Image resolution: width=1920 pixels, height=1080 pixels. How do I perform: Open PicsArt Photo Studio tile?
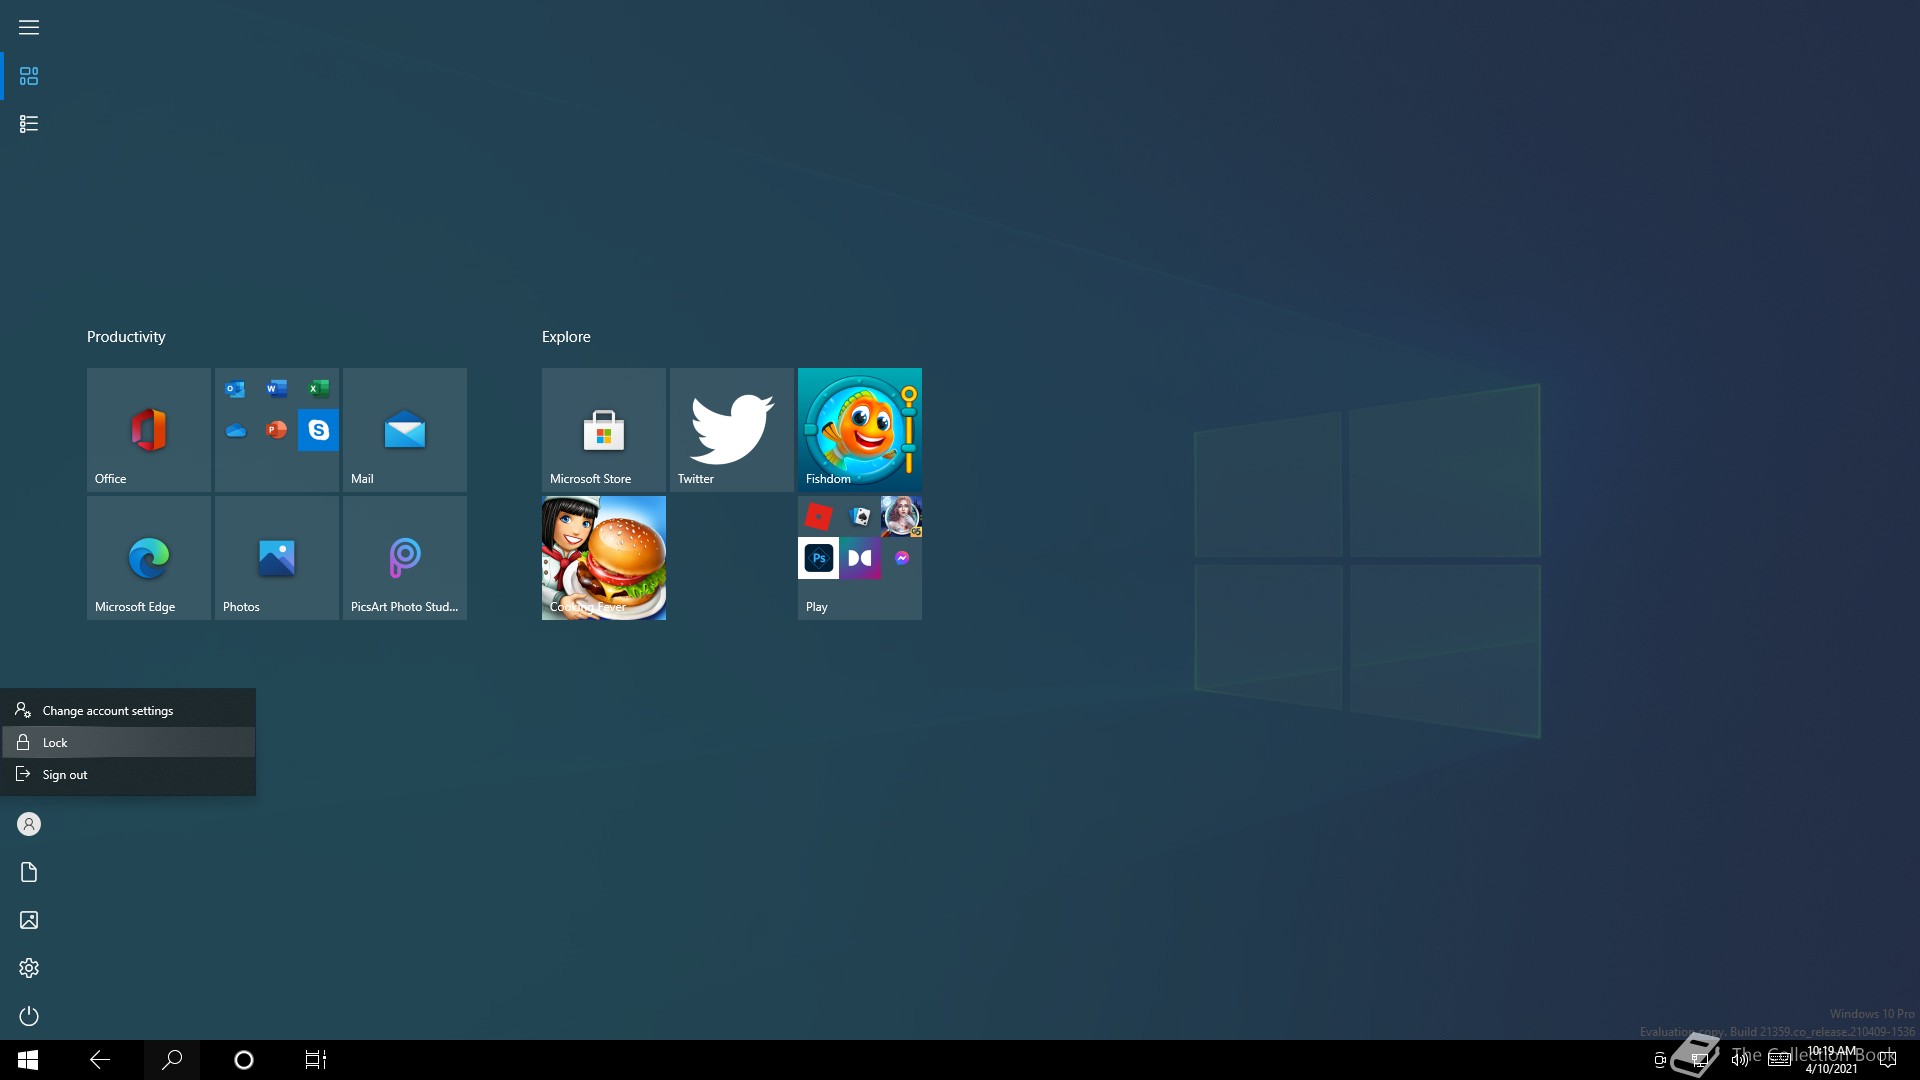(405, 558)
